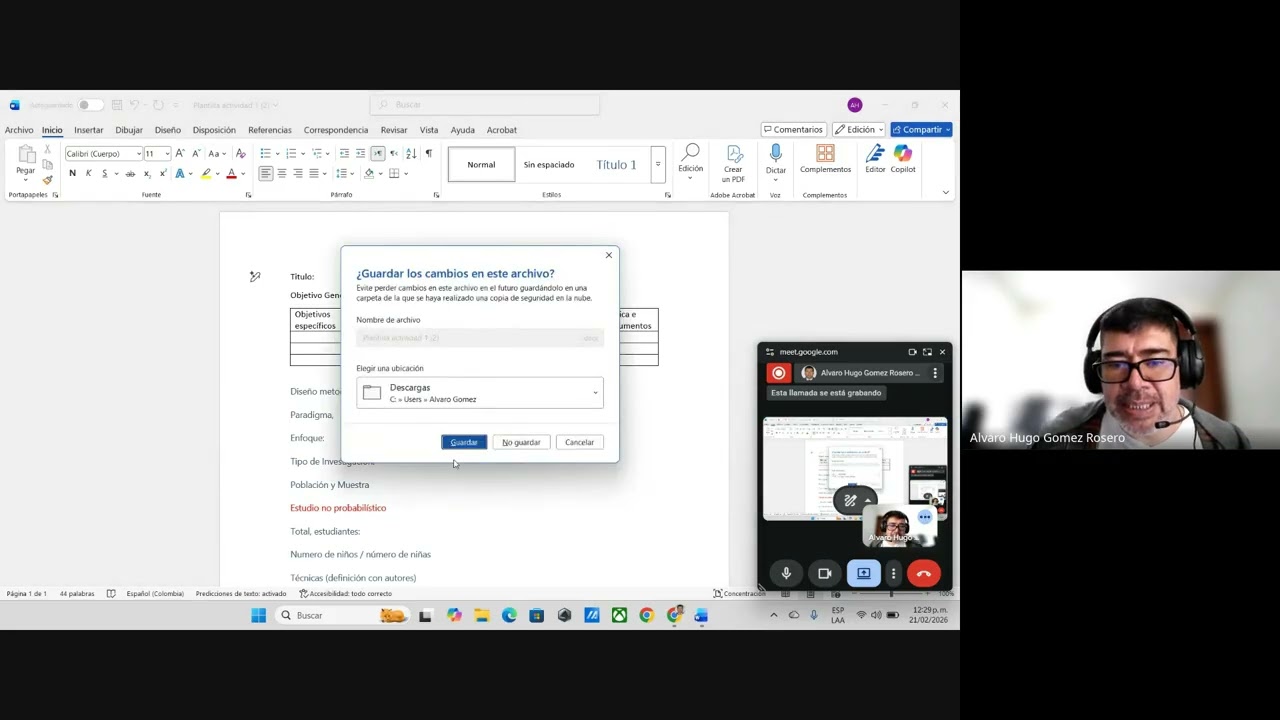Pick the yellow text highlight color
Screen dimensions: 1280x720
tap(206, 174)
